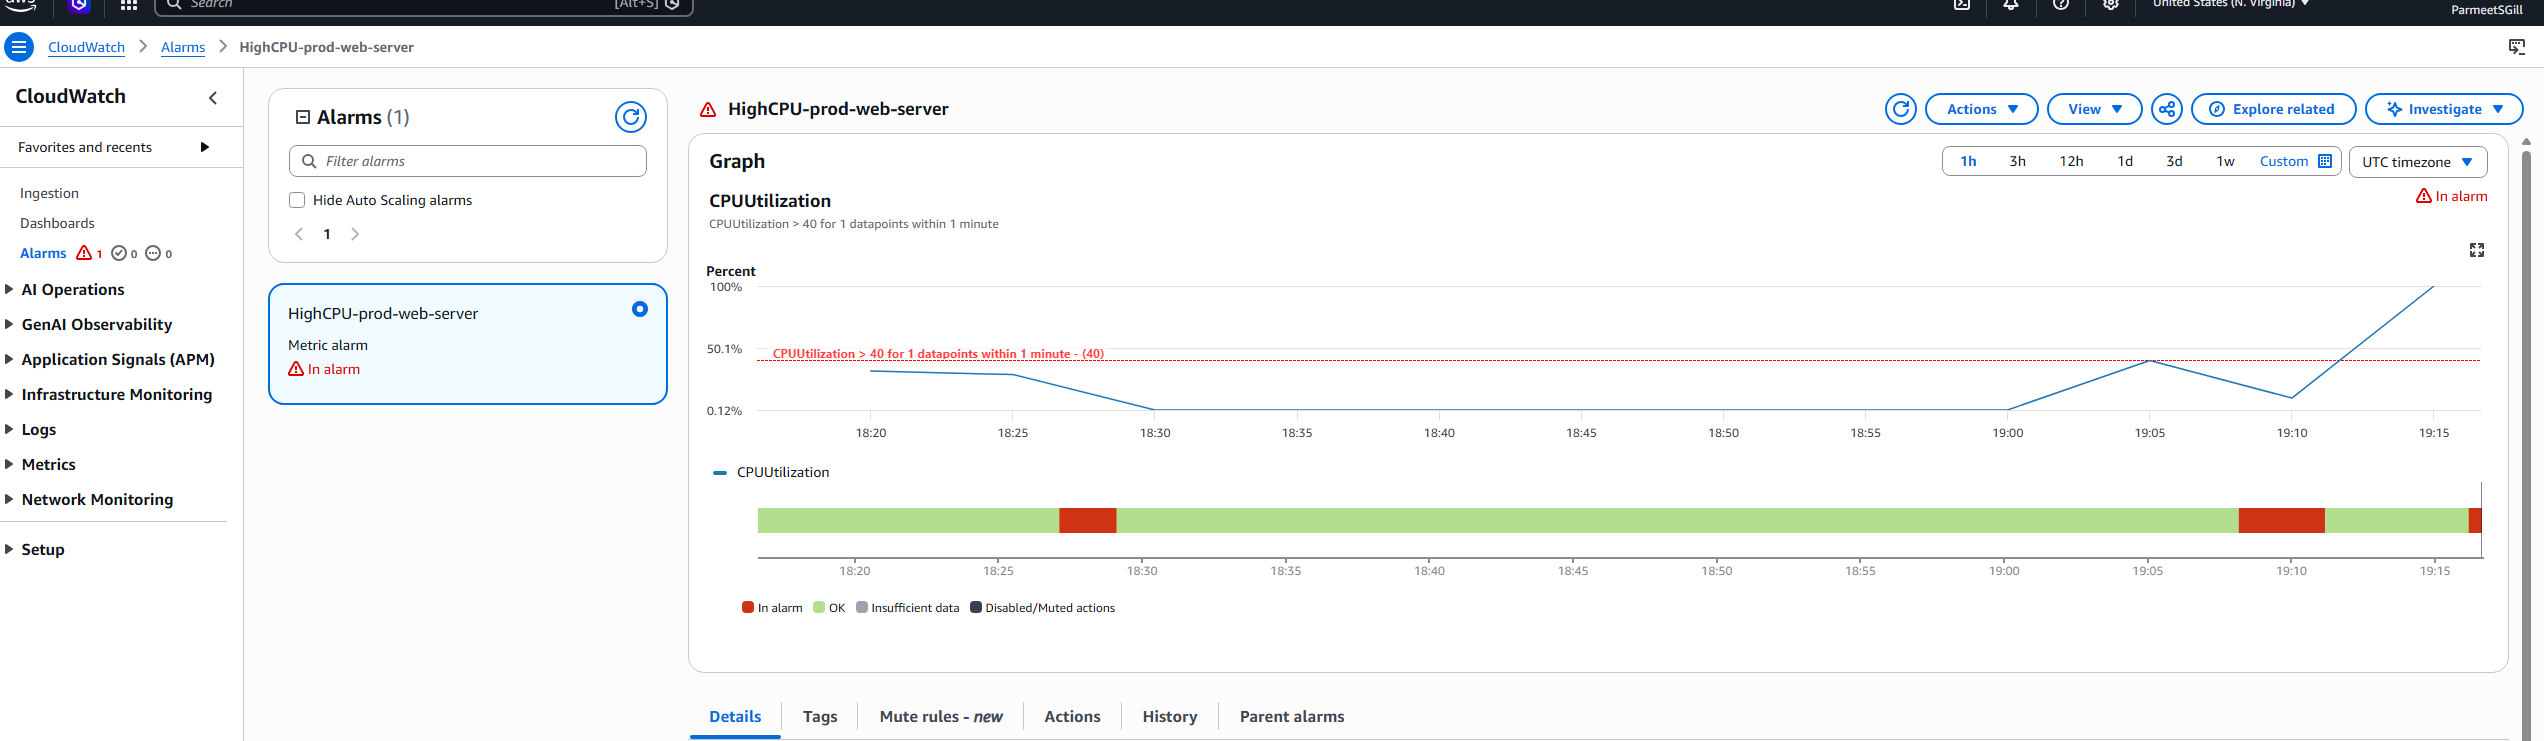Image resolution: width=2544 pixels, height=741 pixels.
Task: Open Alarms in sidebar
Action: 43,253
